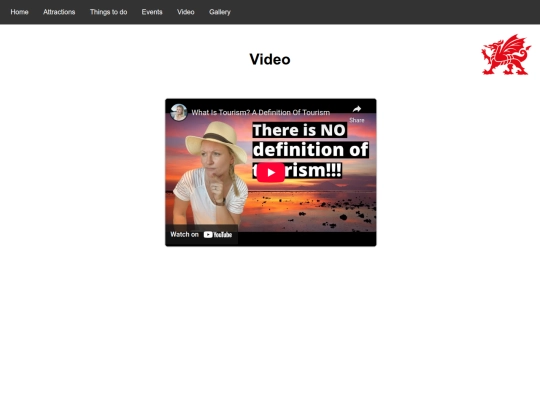Navigate to the Events page
Screen dimensions: 540x405
[x=152, y=12]
